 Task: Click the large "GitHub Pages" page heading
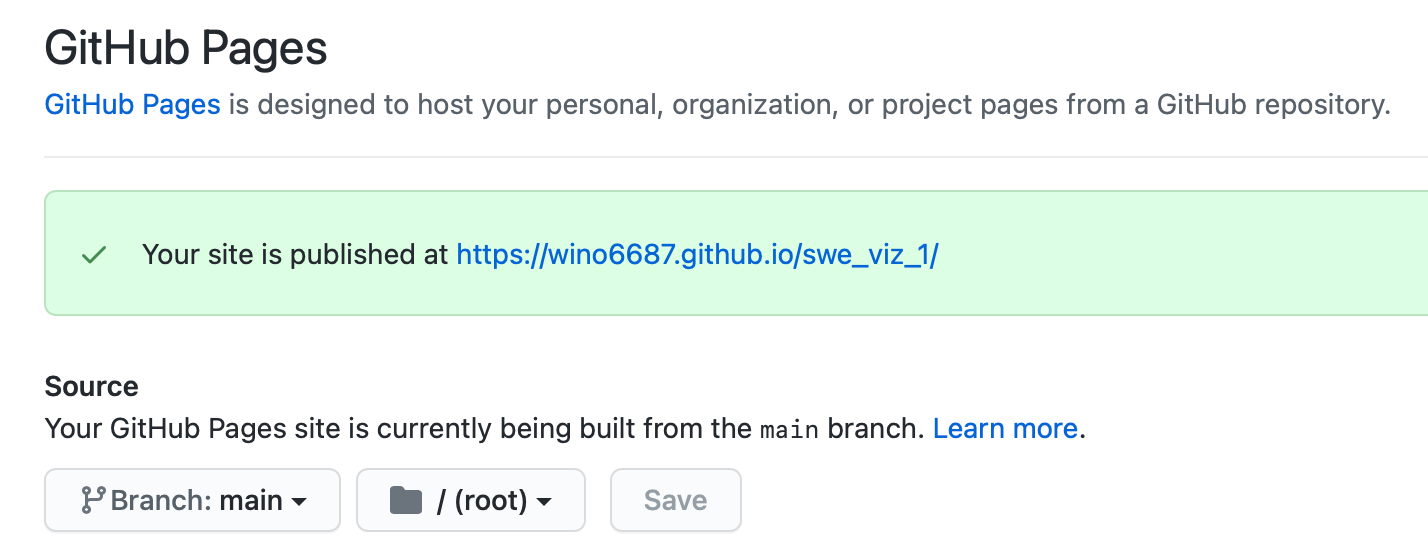tap(186, 48)
